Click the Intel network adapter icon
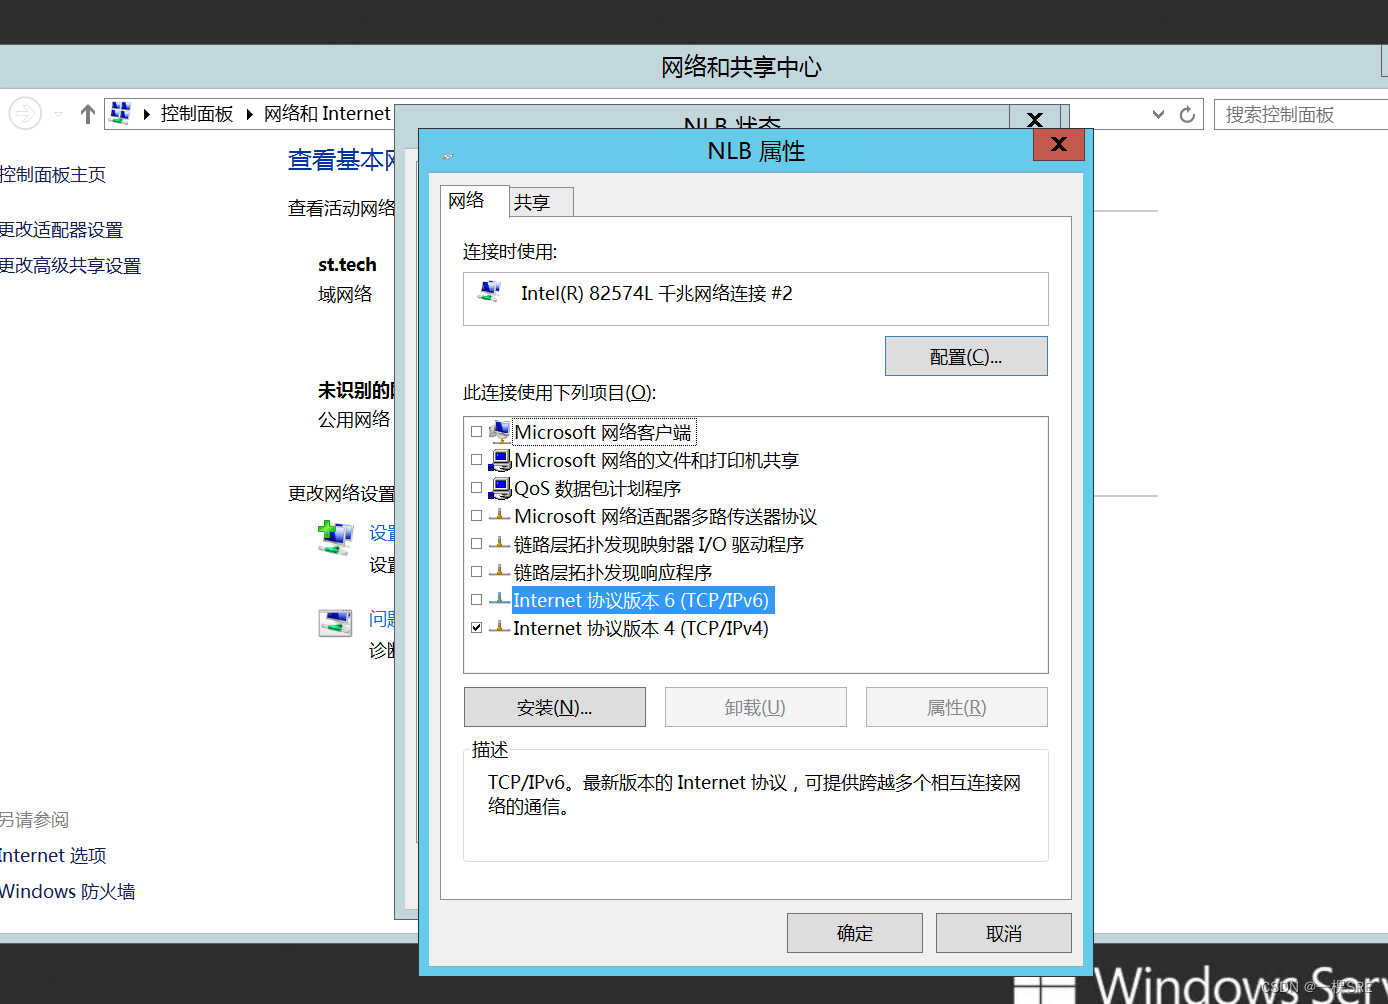Screen dimensions: 1388x1004 [x=491, y=292]
